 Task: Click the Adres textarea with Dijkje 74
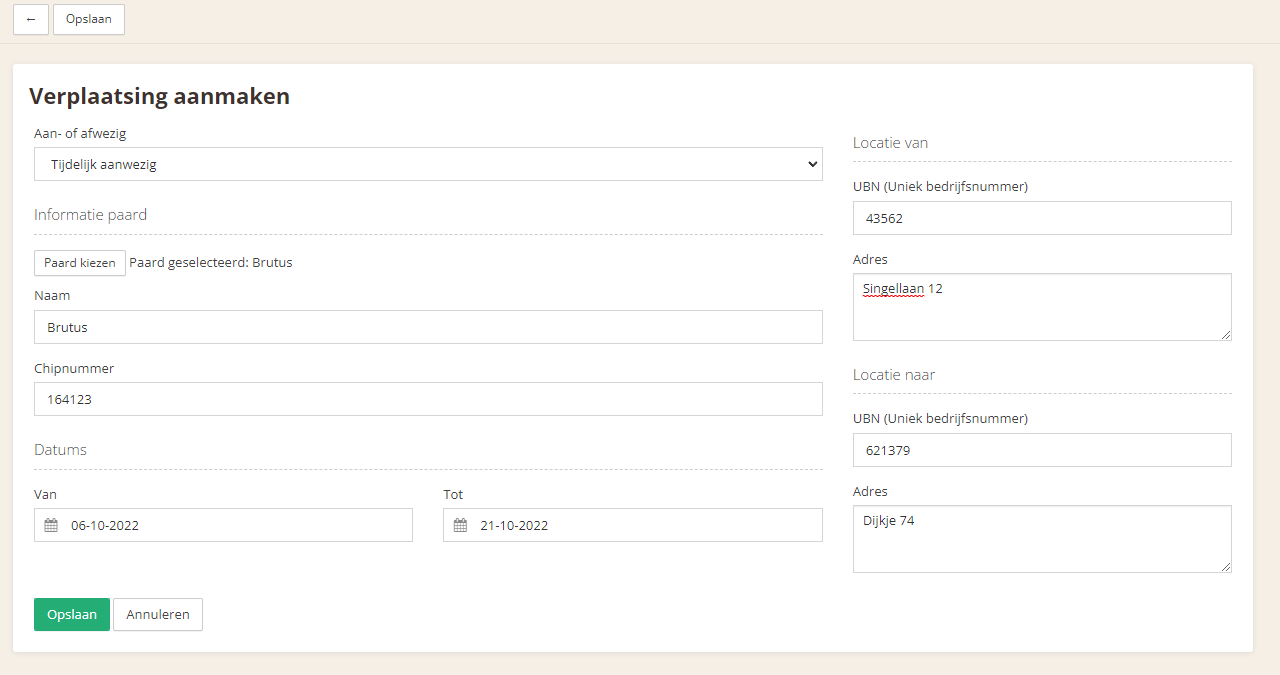tap(1042, 539)
